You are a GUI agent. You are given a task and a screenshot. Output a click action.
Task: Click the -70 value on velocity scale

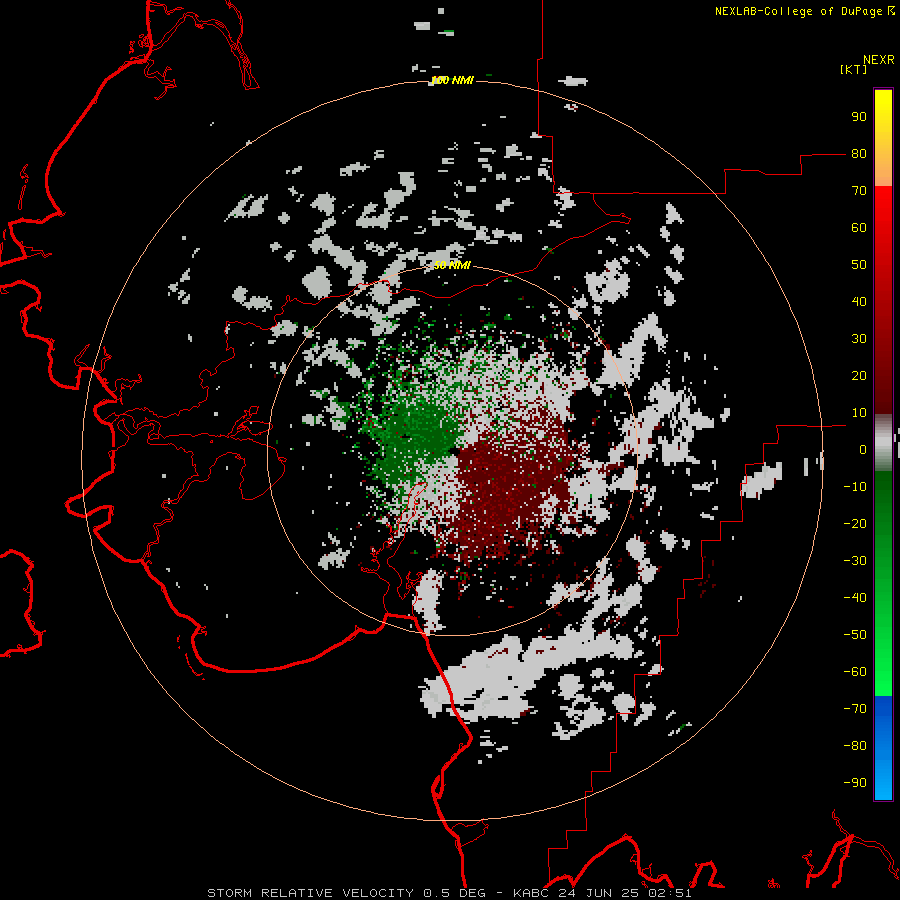pyautogui.click(x=855, y=709)
